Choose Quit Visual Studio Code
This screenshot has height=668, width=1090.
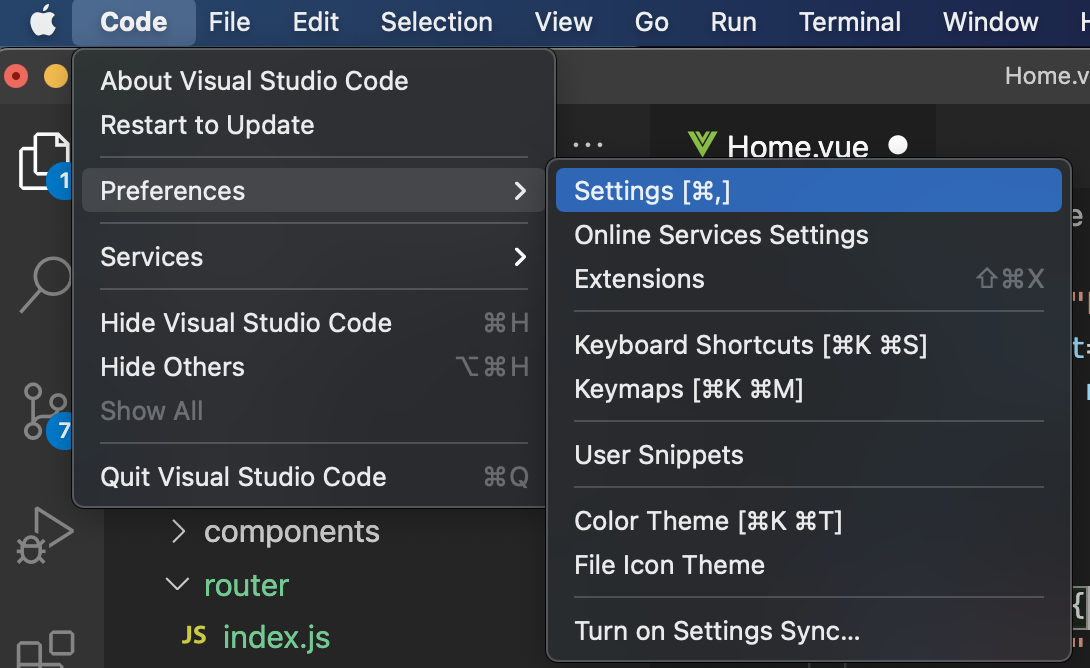pos(314,477)
